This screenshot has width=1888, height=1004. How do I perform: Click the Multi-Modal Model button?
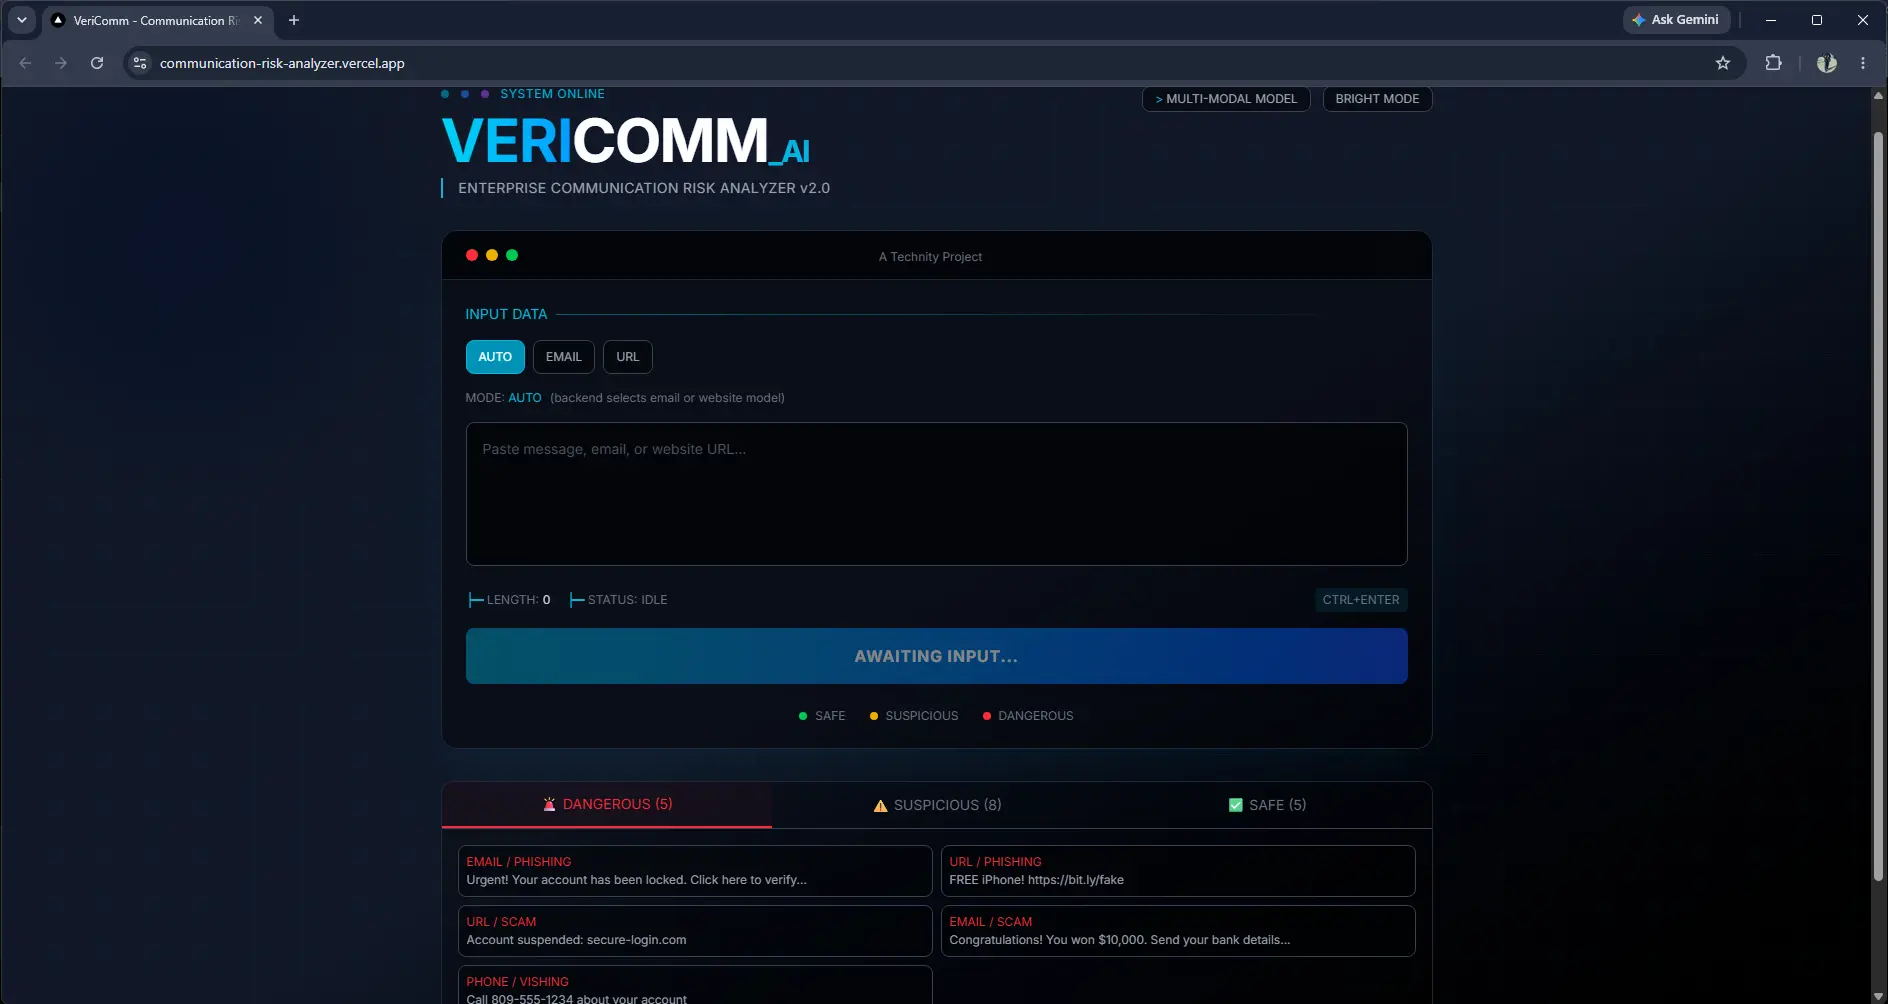tap(1226, 99)
